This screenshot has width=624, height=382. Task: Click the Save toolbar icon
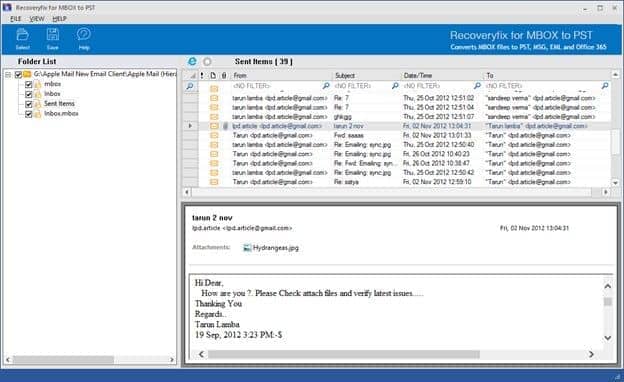click(x=53, y=39)
